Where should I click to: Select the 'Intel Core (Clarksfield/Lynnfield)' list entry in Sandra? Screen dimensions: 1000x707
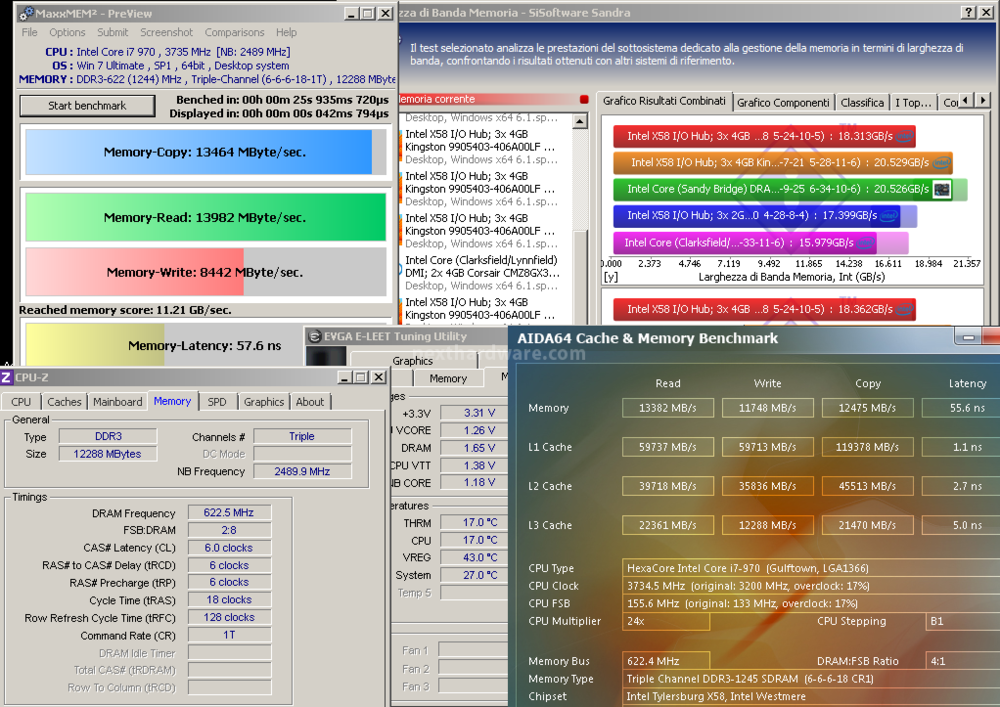(x=482, y=273)
